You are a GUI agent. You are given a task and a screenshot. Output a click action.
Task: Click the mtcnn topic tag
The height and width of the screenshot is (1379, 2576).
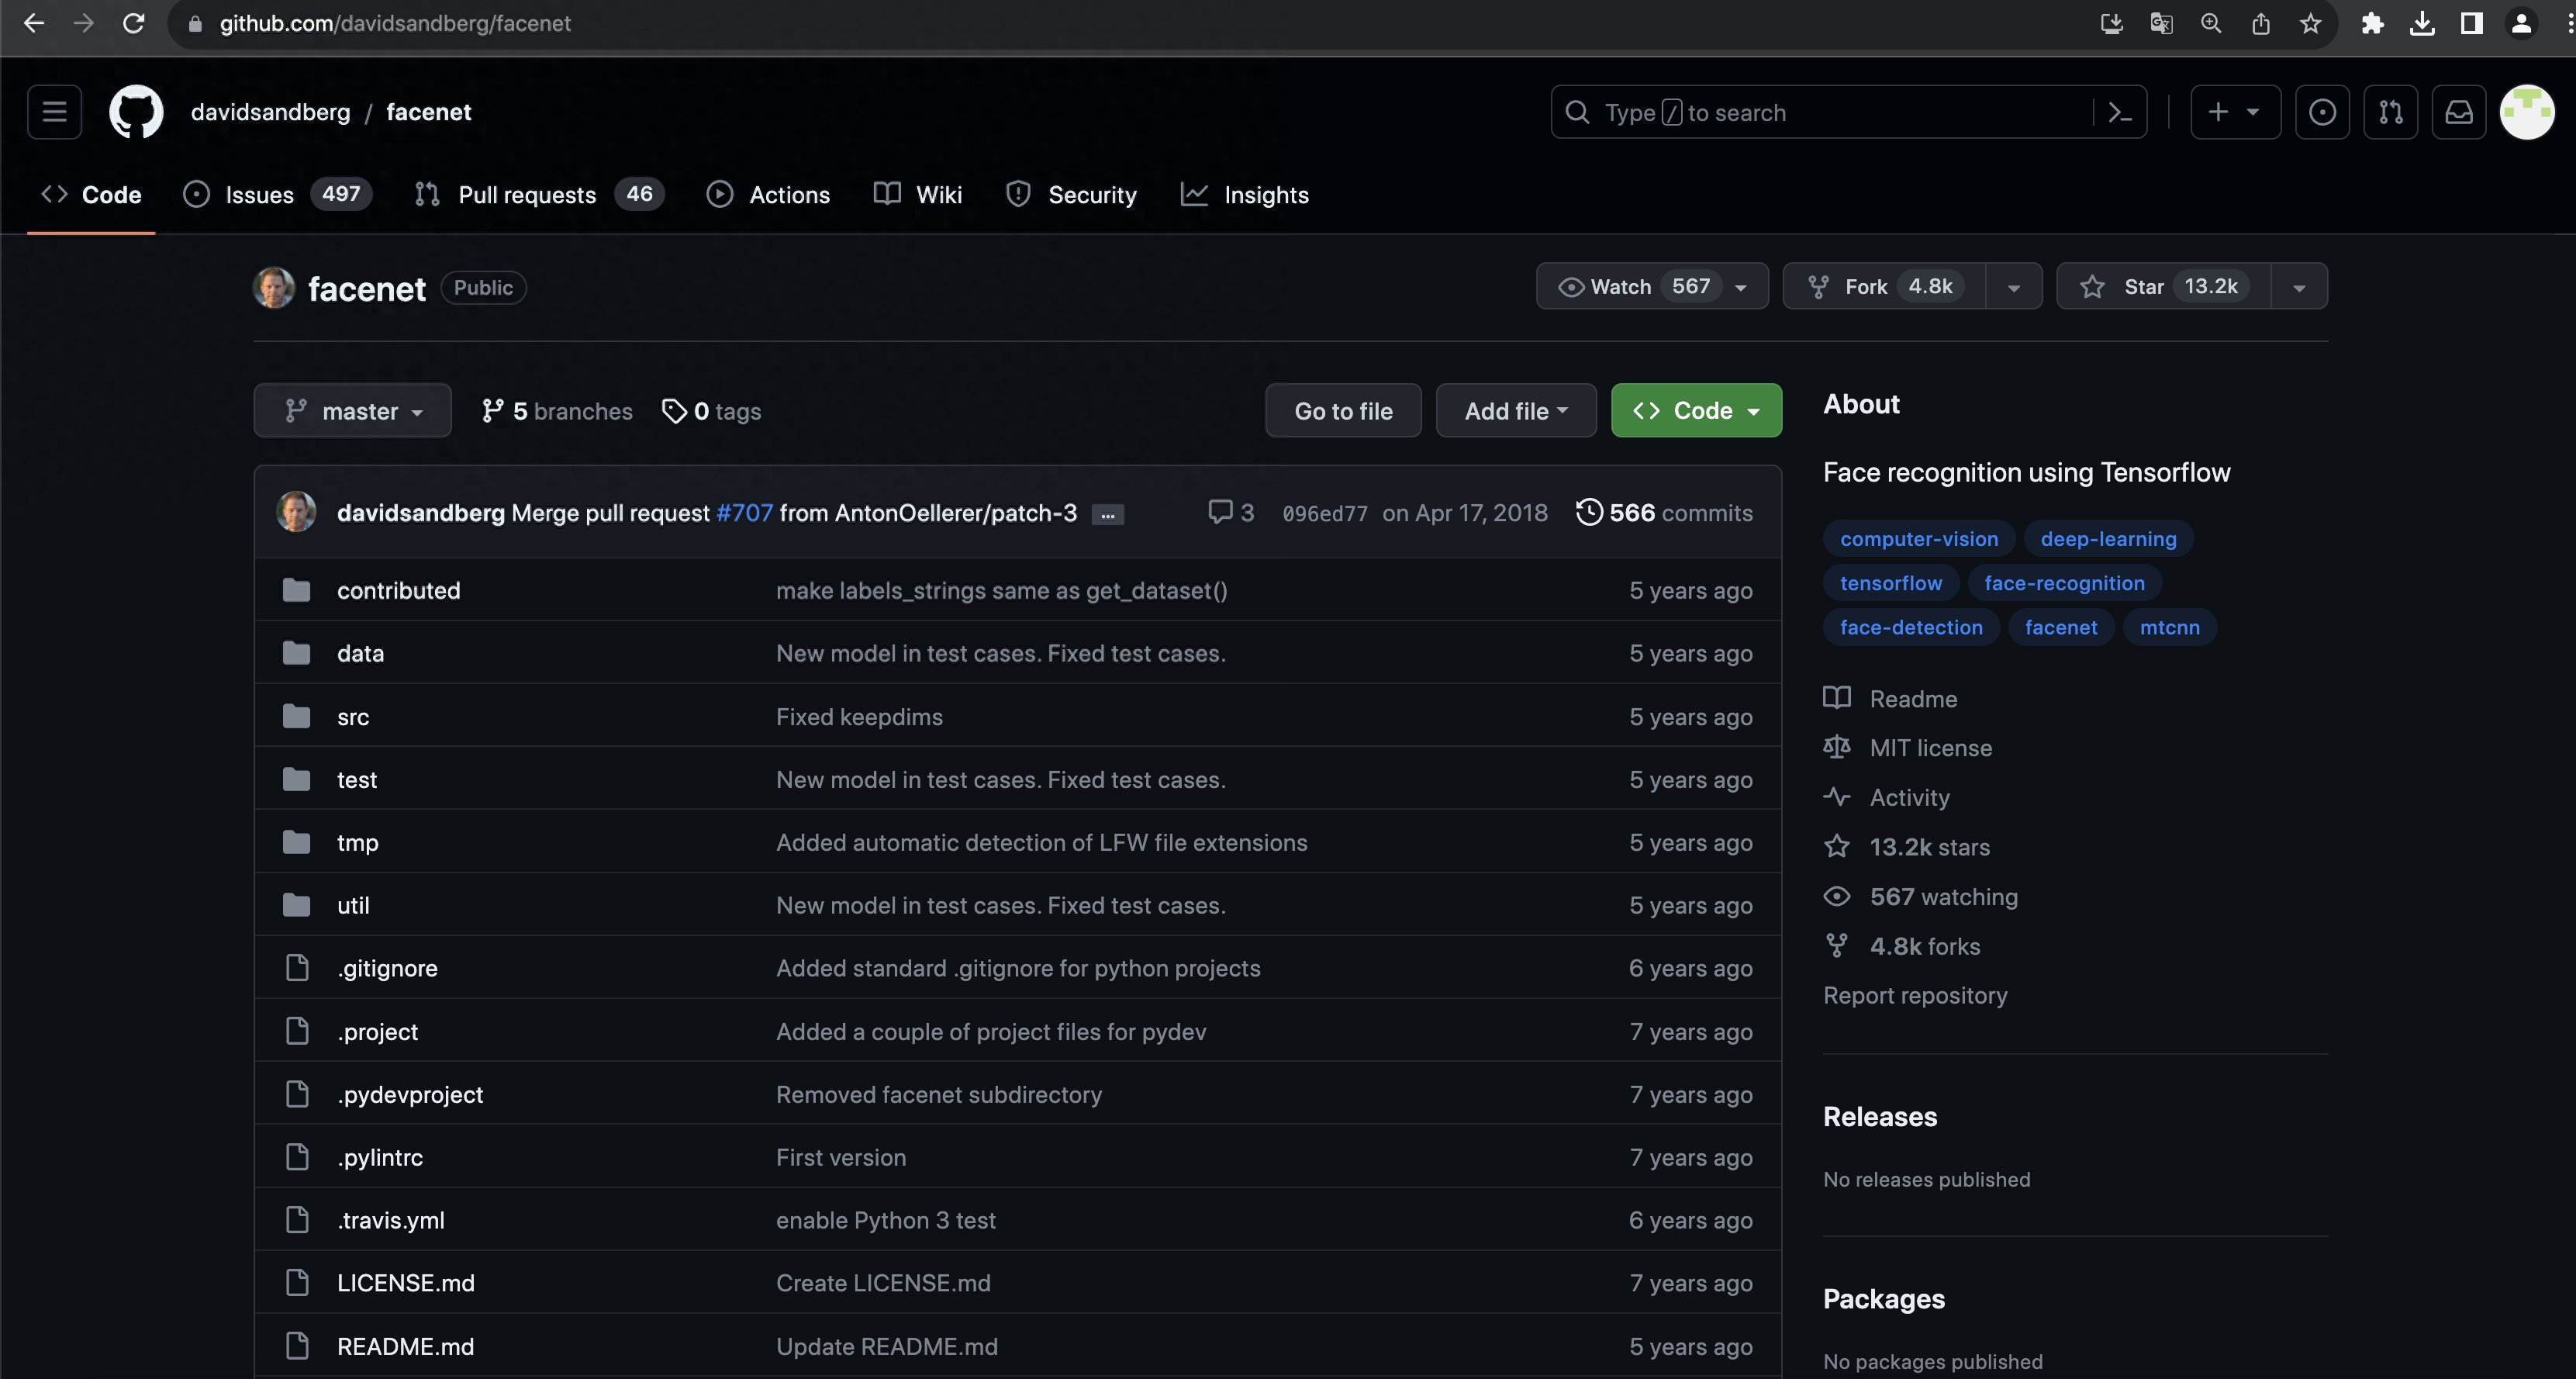[2169, 627]
